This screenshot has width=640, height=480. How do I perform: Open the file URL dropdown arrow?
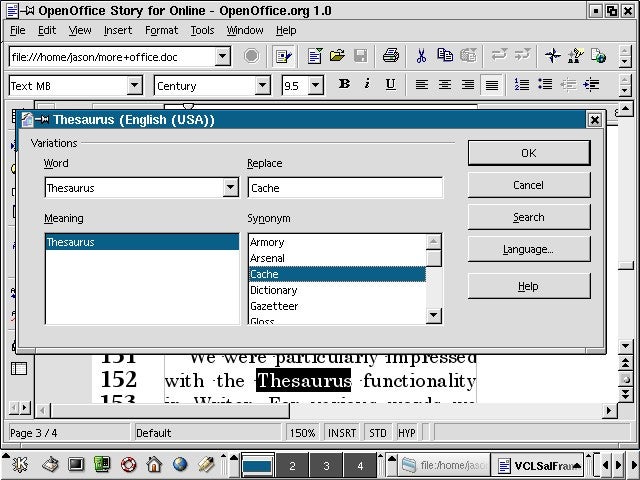[222, 56]
